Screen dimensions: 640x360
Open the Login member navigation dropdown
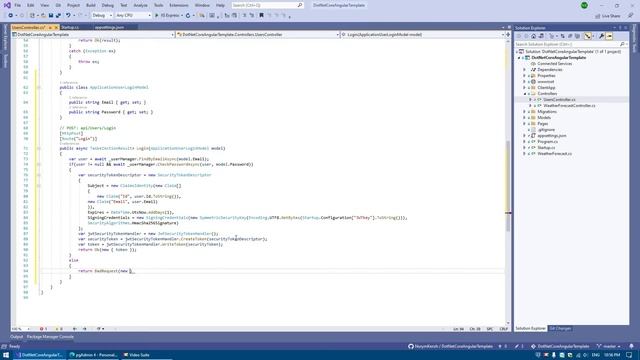tap(422, 35)
